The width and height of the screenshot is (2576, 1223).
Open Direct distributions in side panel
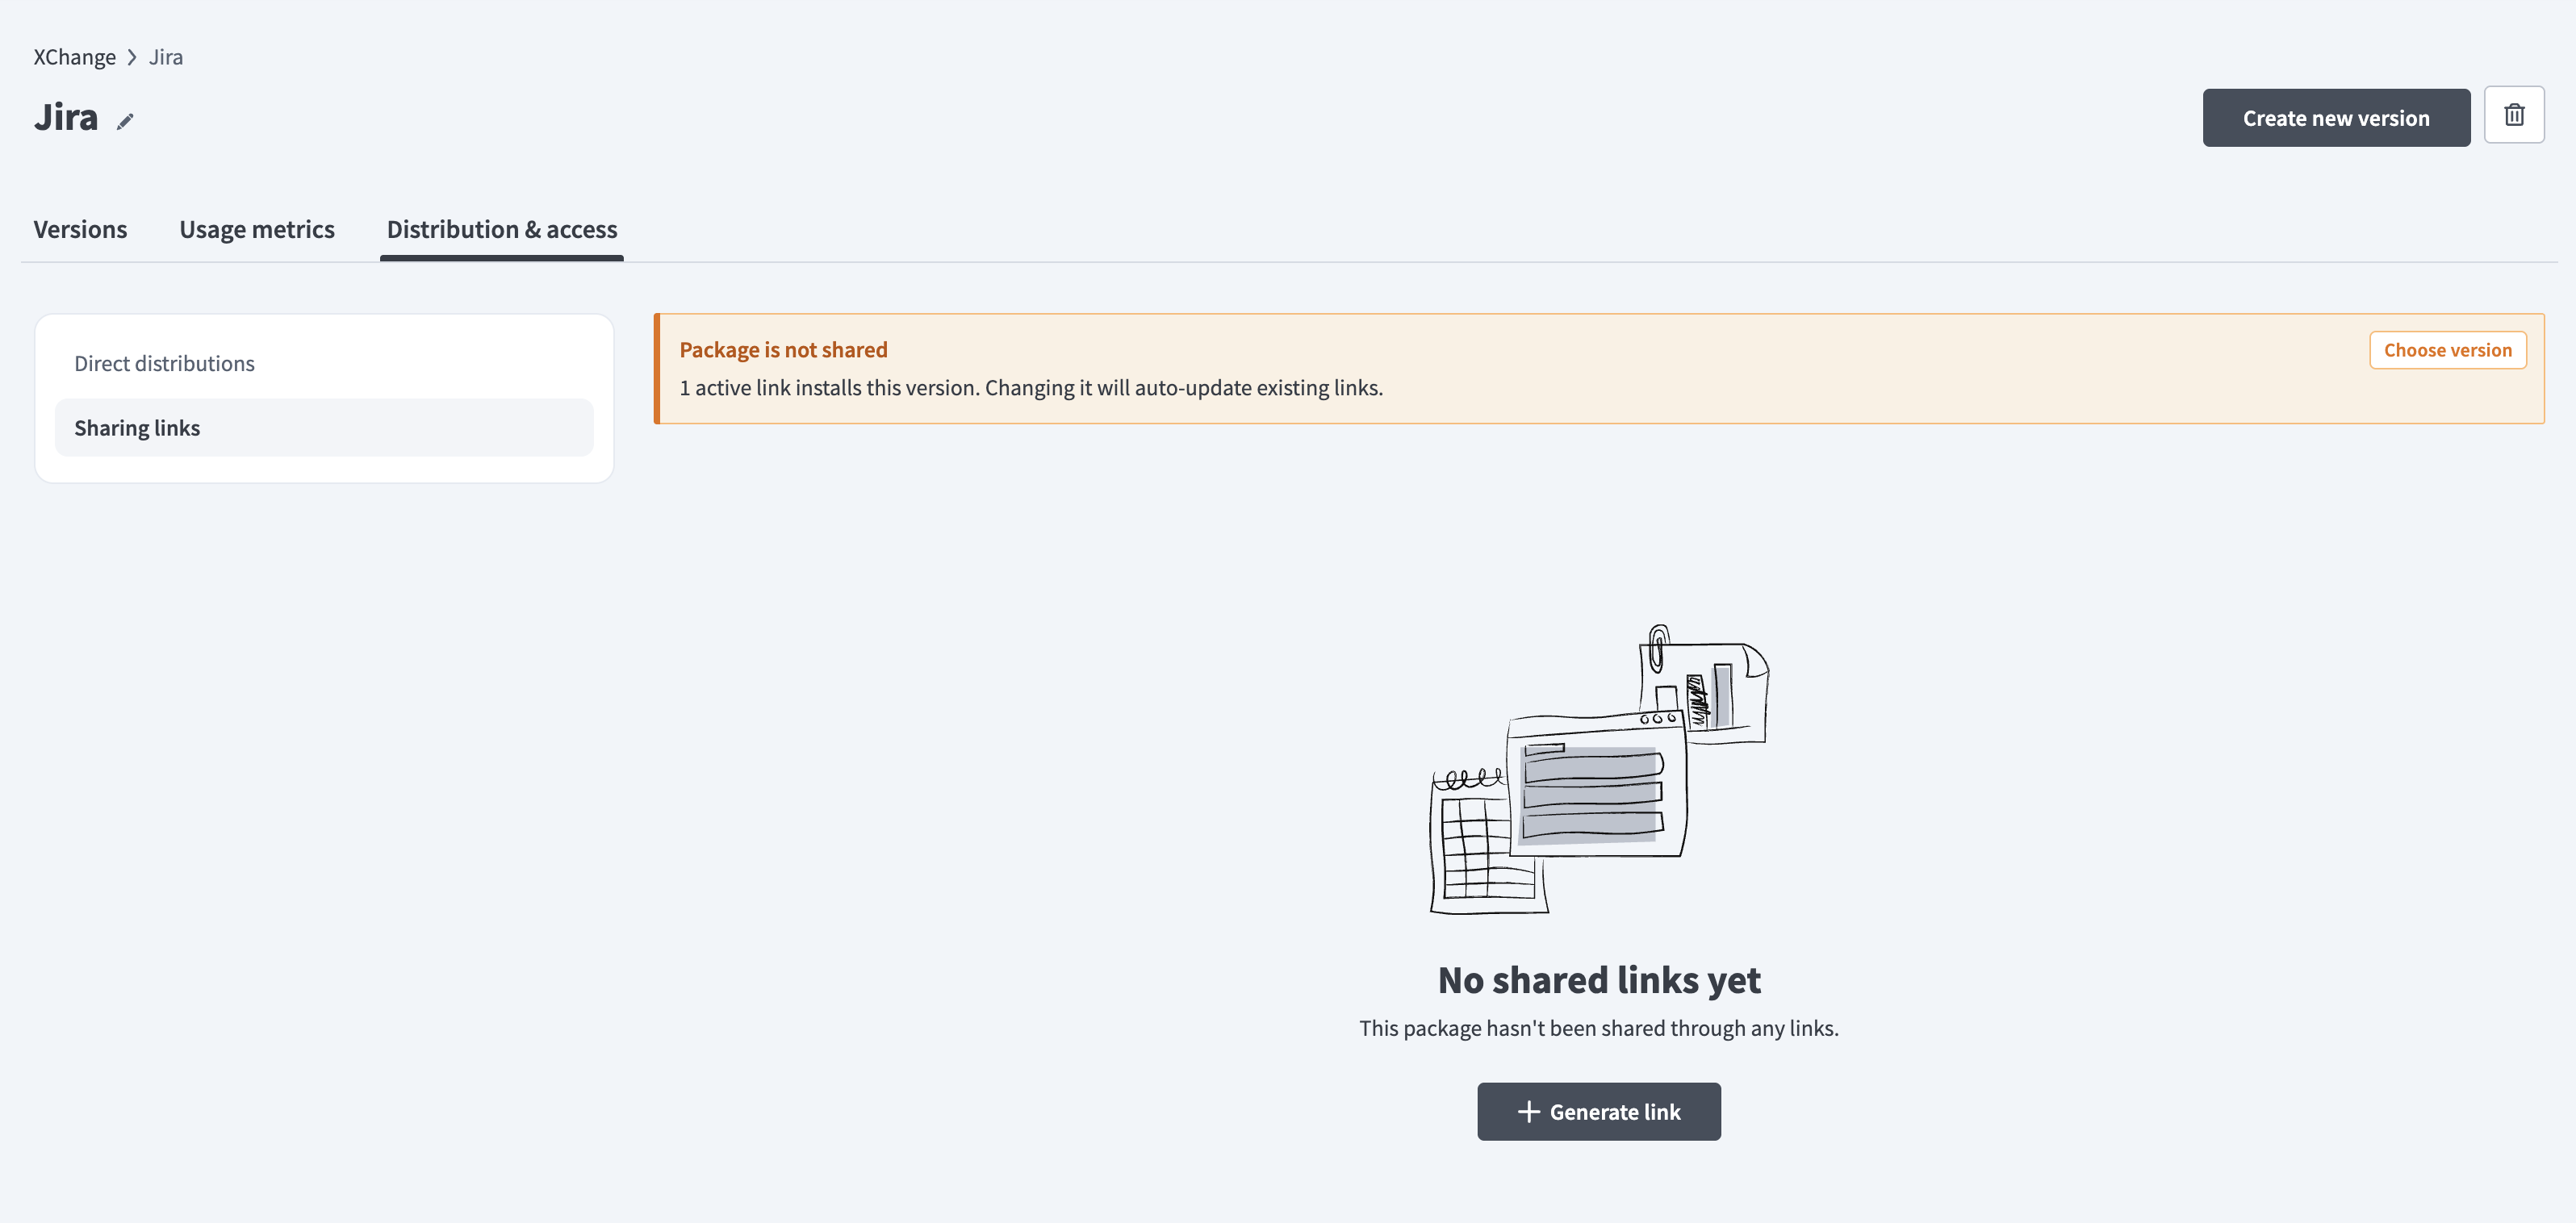(324, 363)
